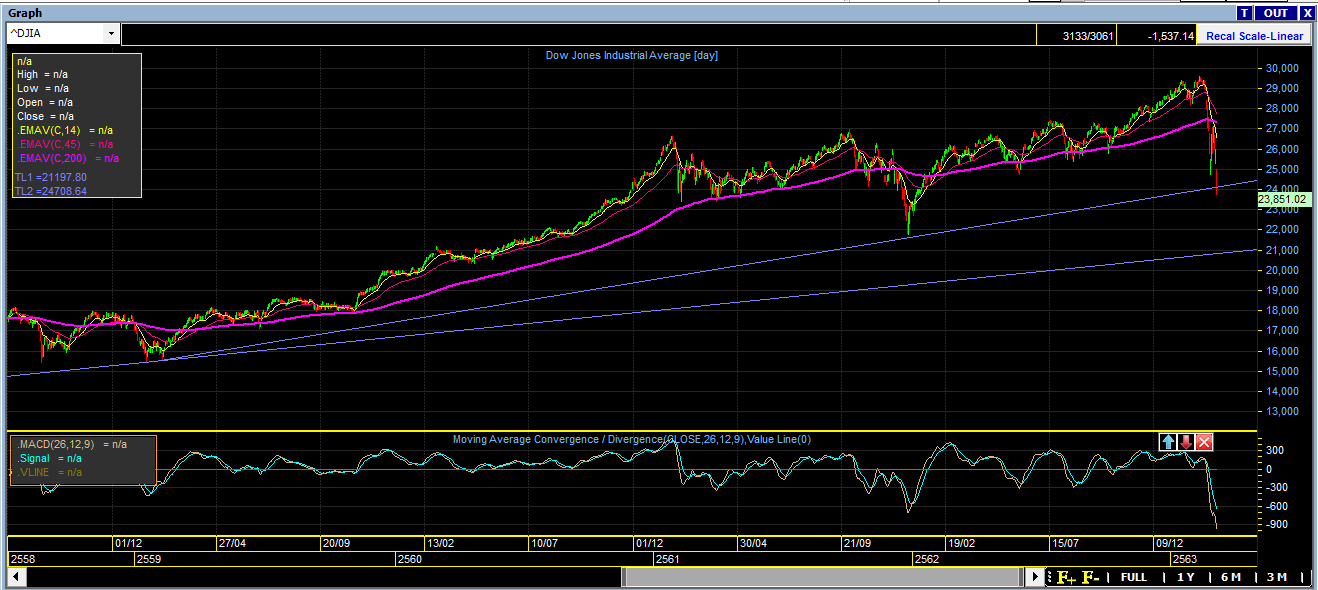Click the 2561 year marker
Screen dimensions: 1318x590
pos(667,559)
